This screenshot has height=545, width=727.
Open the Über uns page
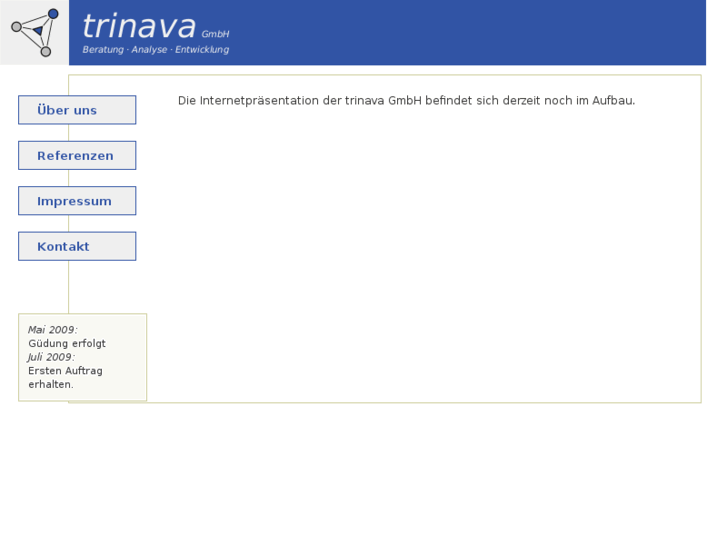[77, 110]
